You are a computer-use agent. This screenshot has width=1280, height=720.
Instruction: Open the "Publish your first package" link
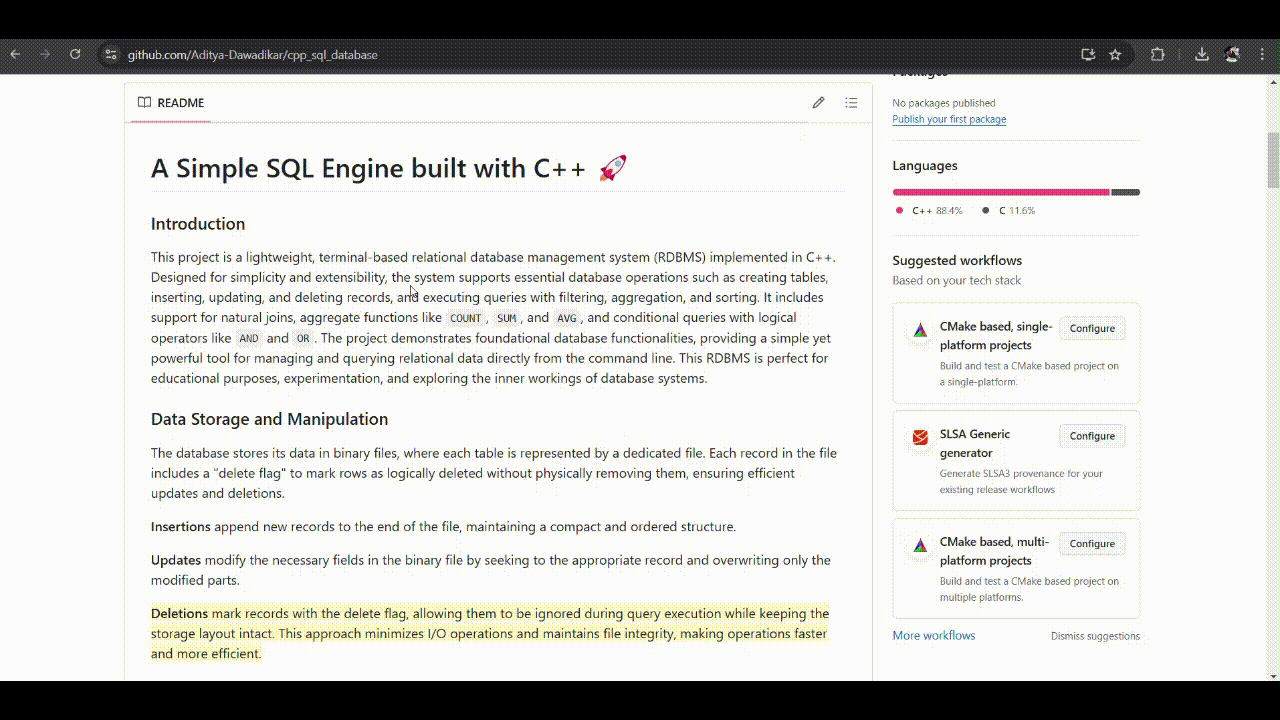pyautogui.click(x=949, y=119)
